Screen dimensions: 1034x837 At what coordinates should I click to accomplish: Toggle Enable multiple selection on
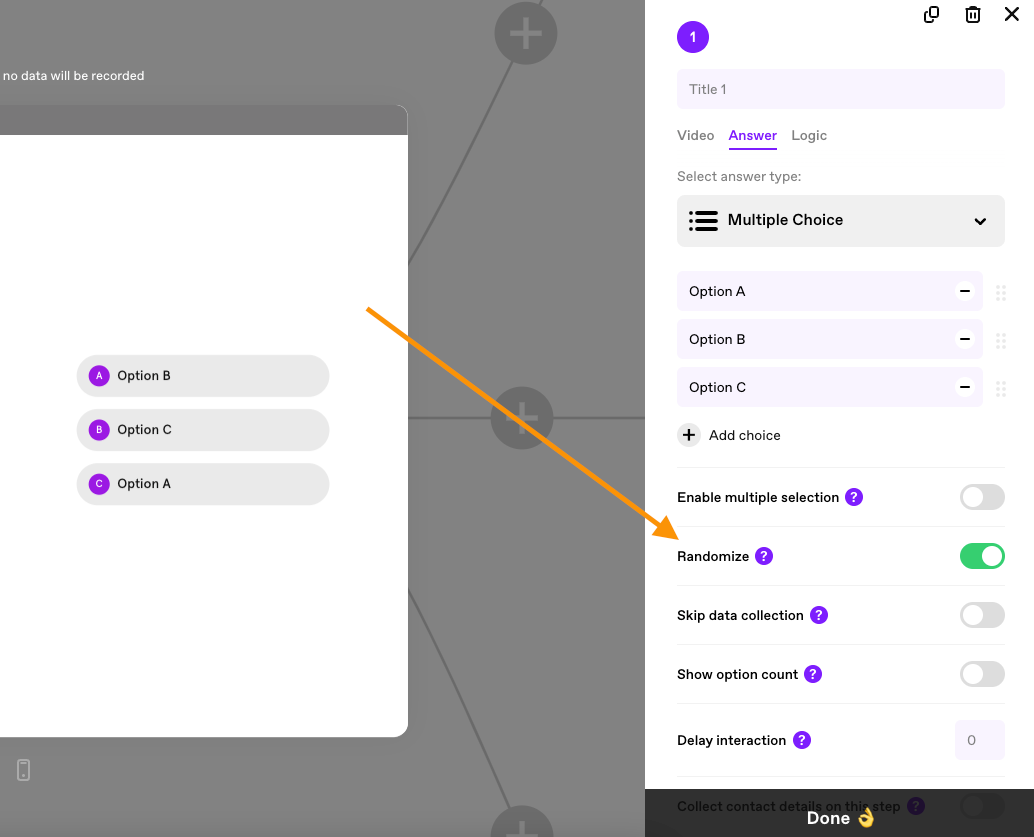(982, 497)
